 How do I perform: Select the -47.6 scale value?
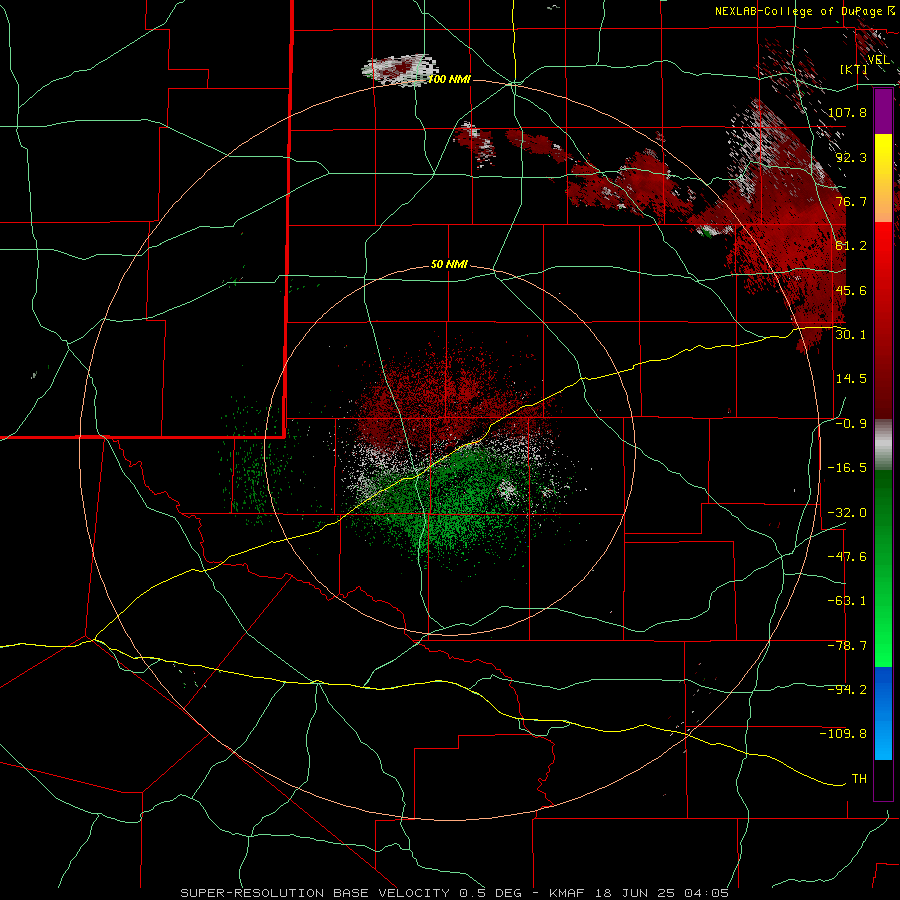click(x=847, y=557)
